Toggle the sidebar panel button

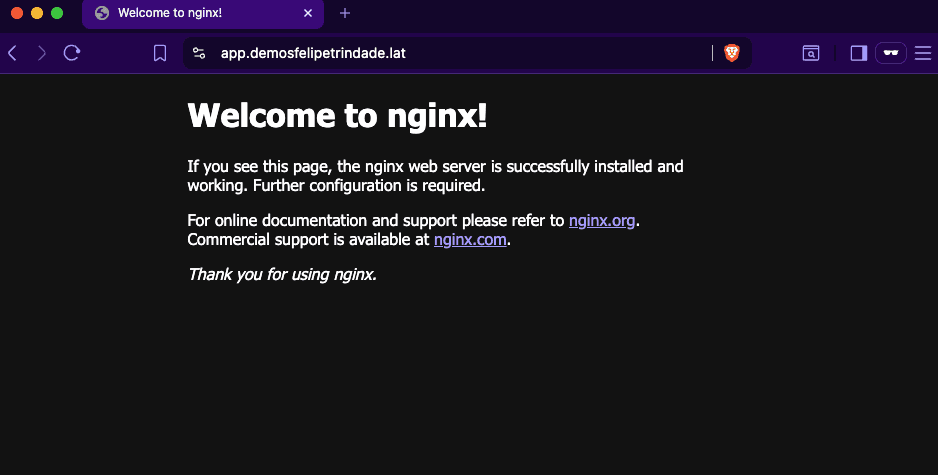(858, 53)
